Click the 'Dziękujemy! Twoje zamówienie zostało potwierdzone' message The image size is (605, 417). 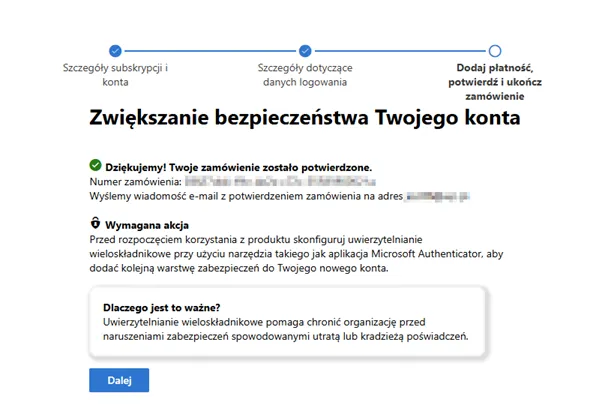click(x=247, y=165)
